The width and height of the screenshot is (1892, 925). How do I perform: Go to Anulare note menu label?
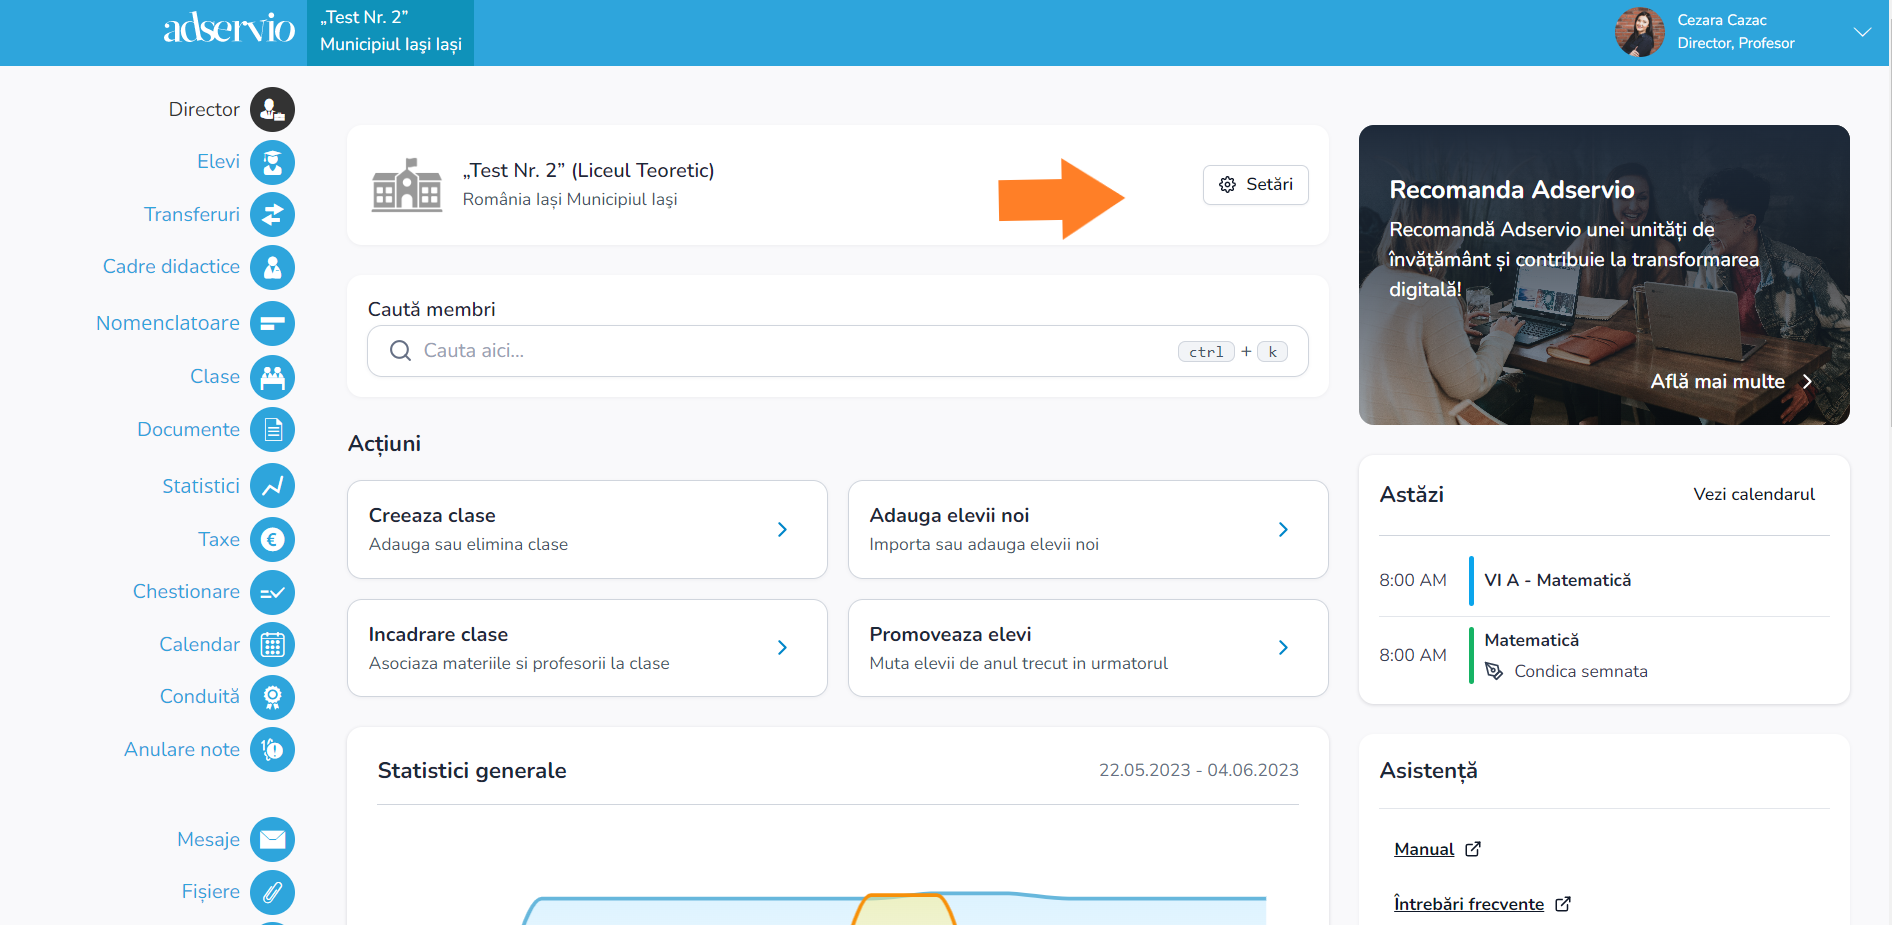pyautogui.click(x=182, y=750)
